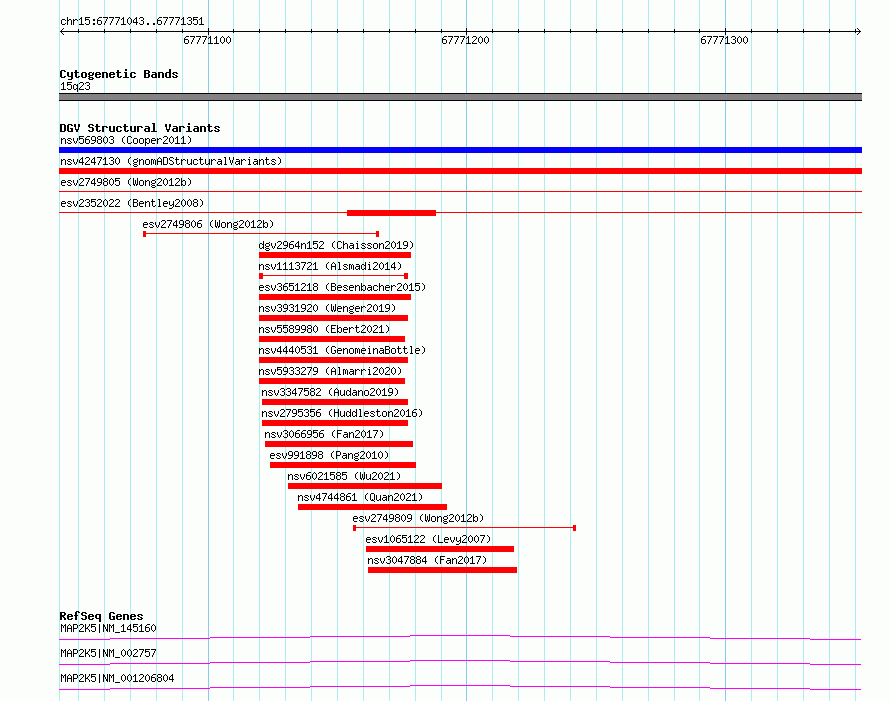Select esv1065122 (Levy2007) label
Viewport: 890px width, 701px height.
click(x=428, y=539)
